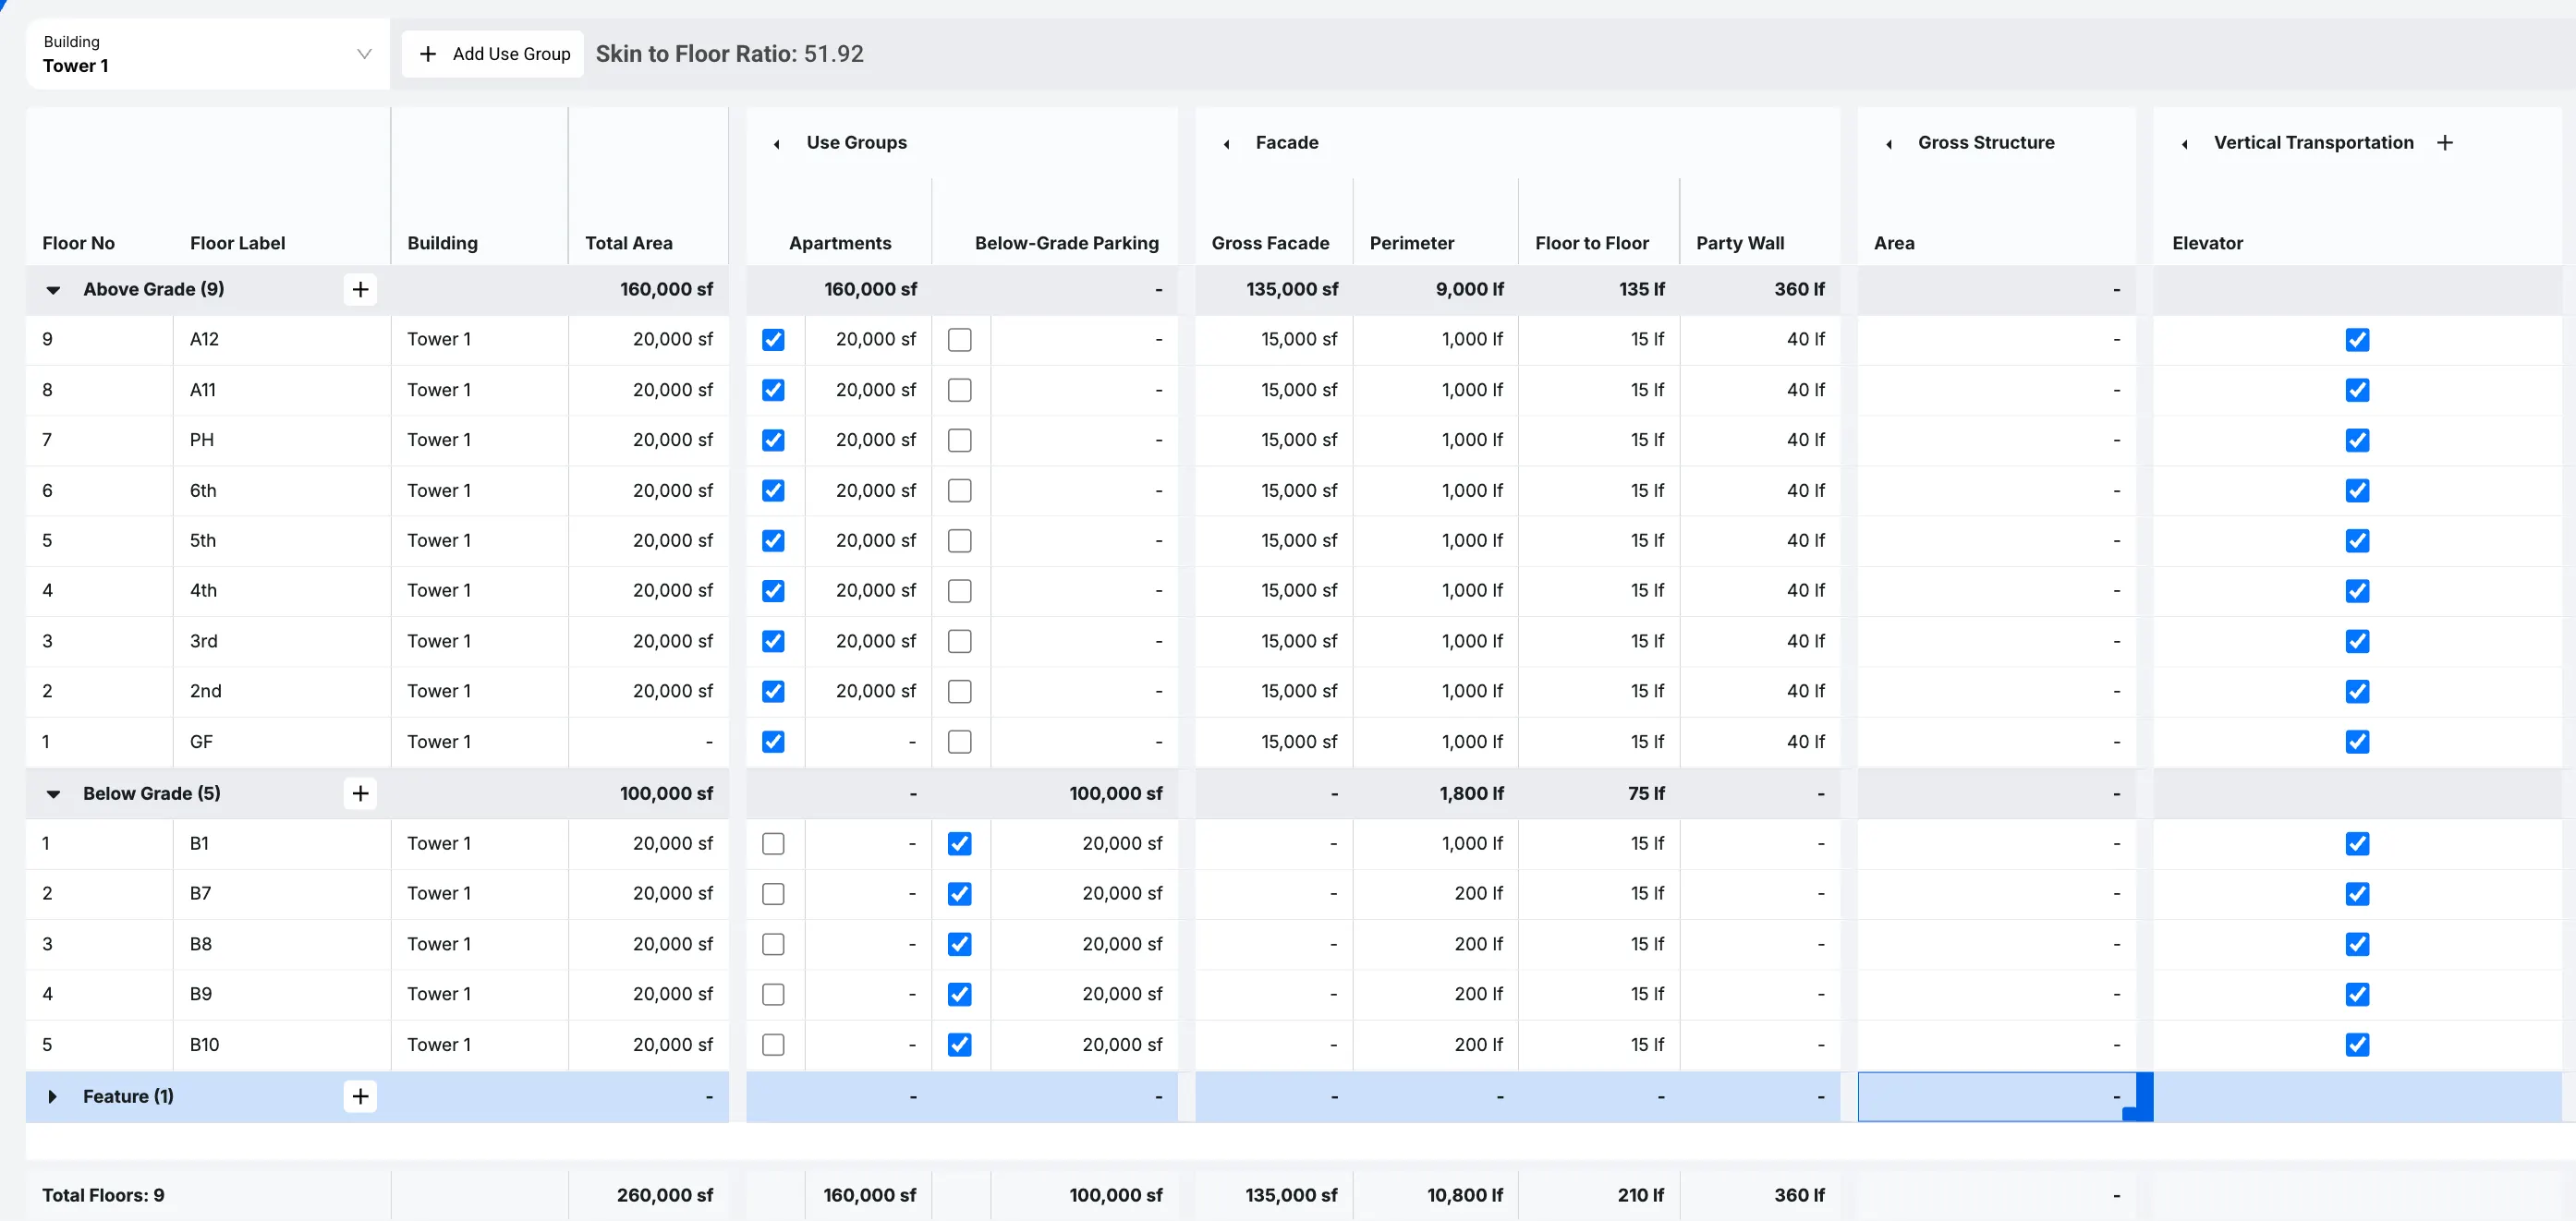Collapse the Above Grade (9) section
Image resolution: width=2576 pixels, height=1221 pixels.
click(53, 290)
